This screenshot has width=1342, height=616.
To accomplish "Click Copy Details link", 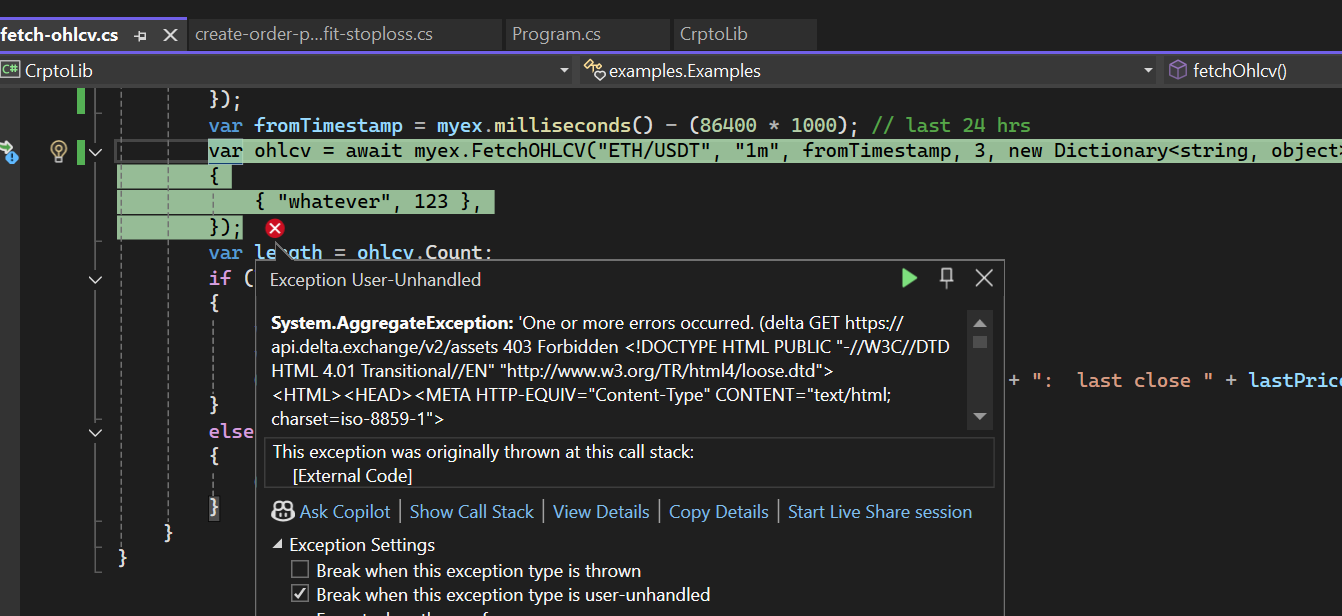I will tap(719, 512).
